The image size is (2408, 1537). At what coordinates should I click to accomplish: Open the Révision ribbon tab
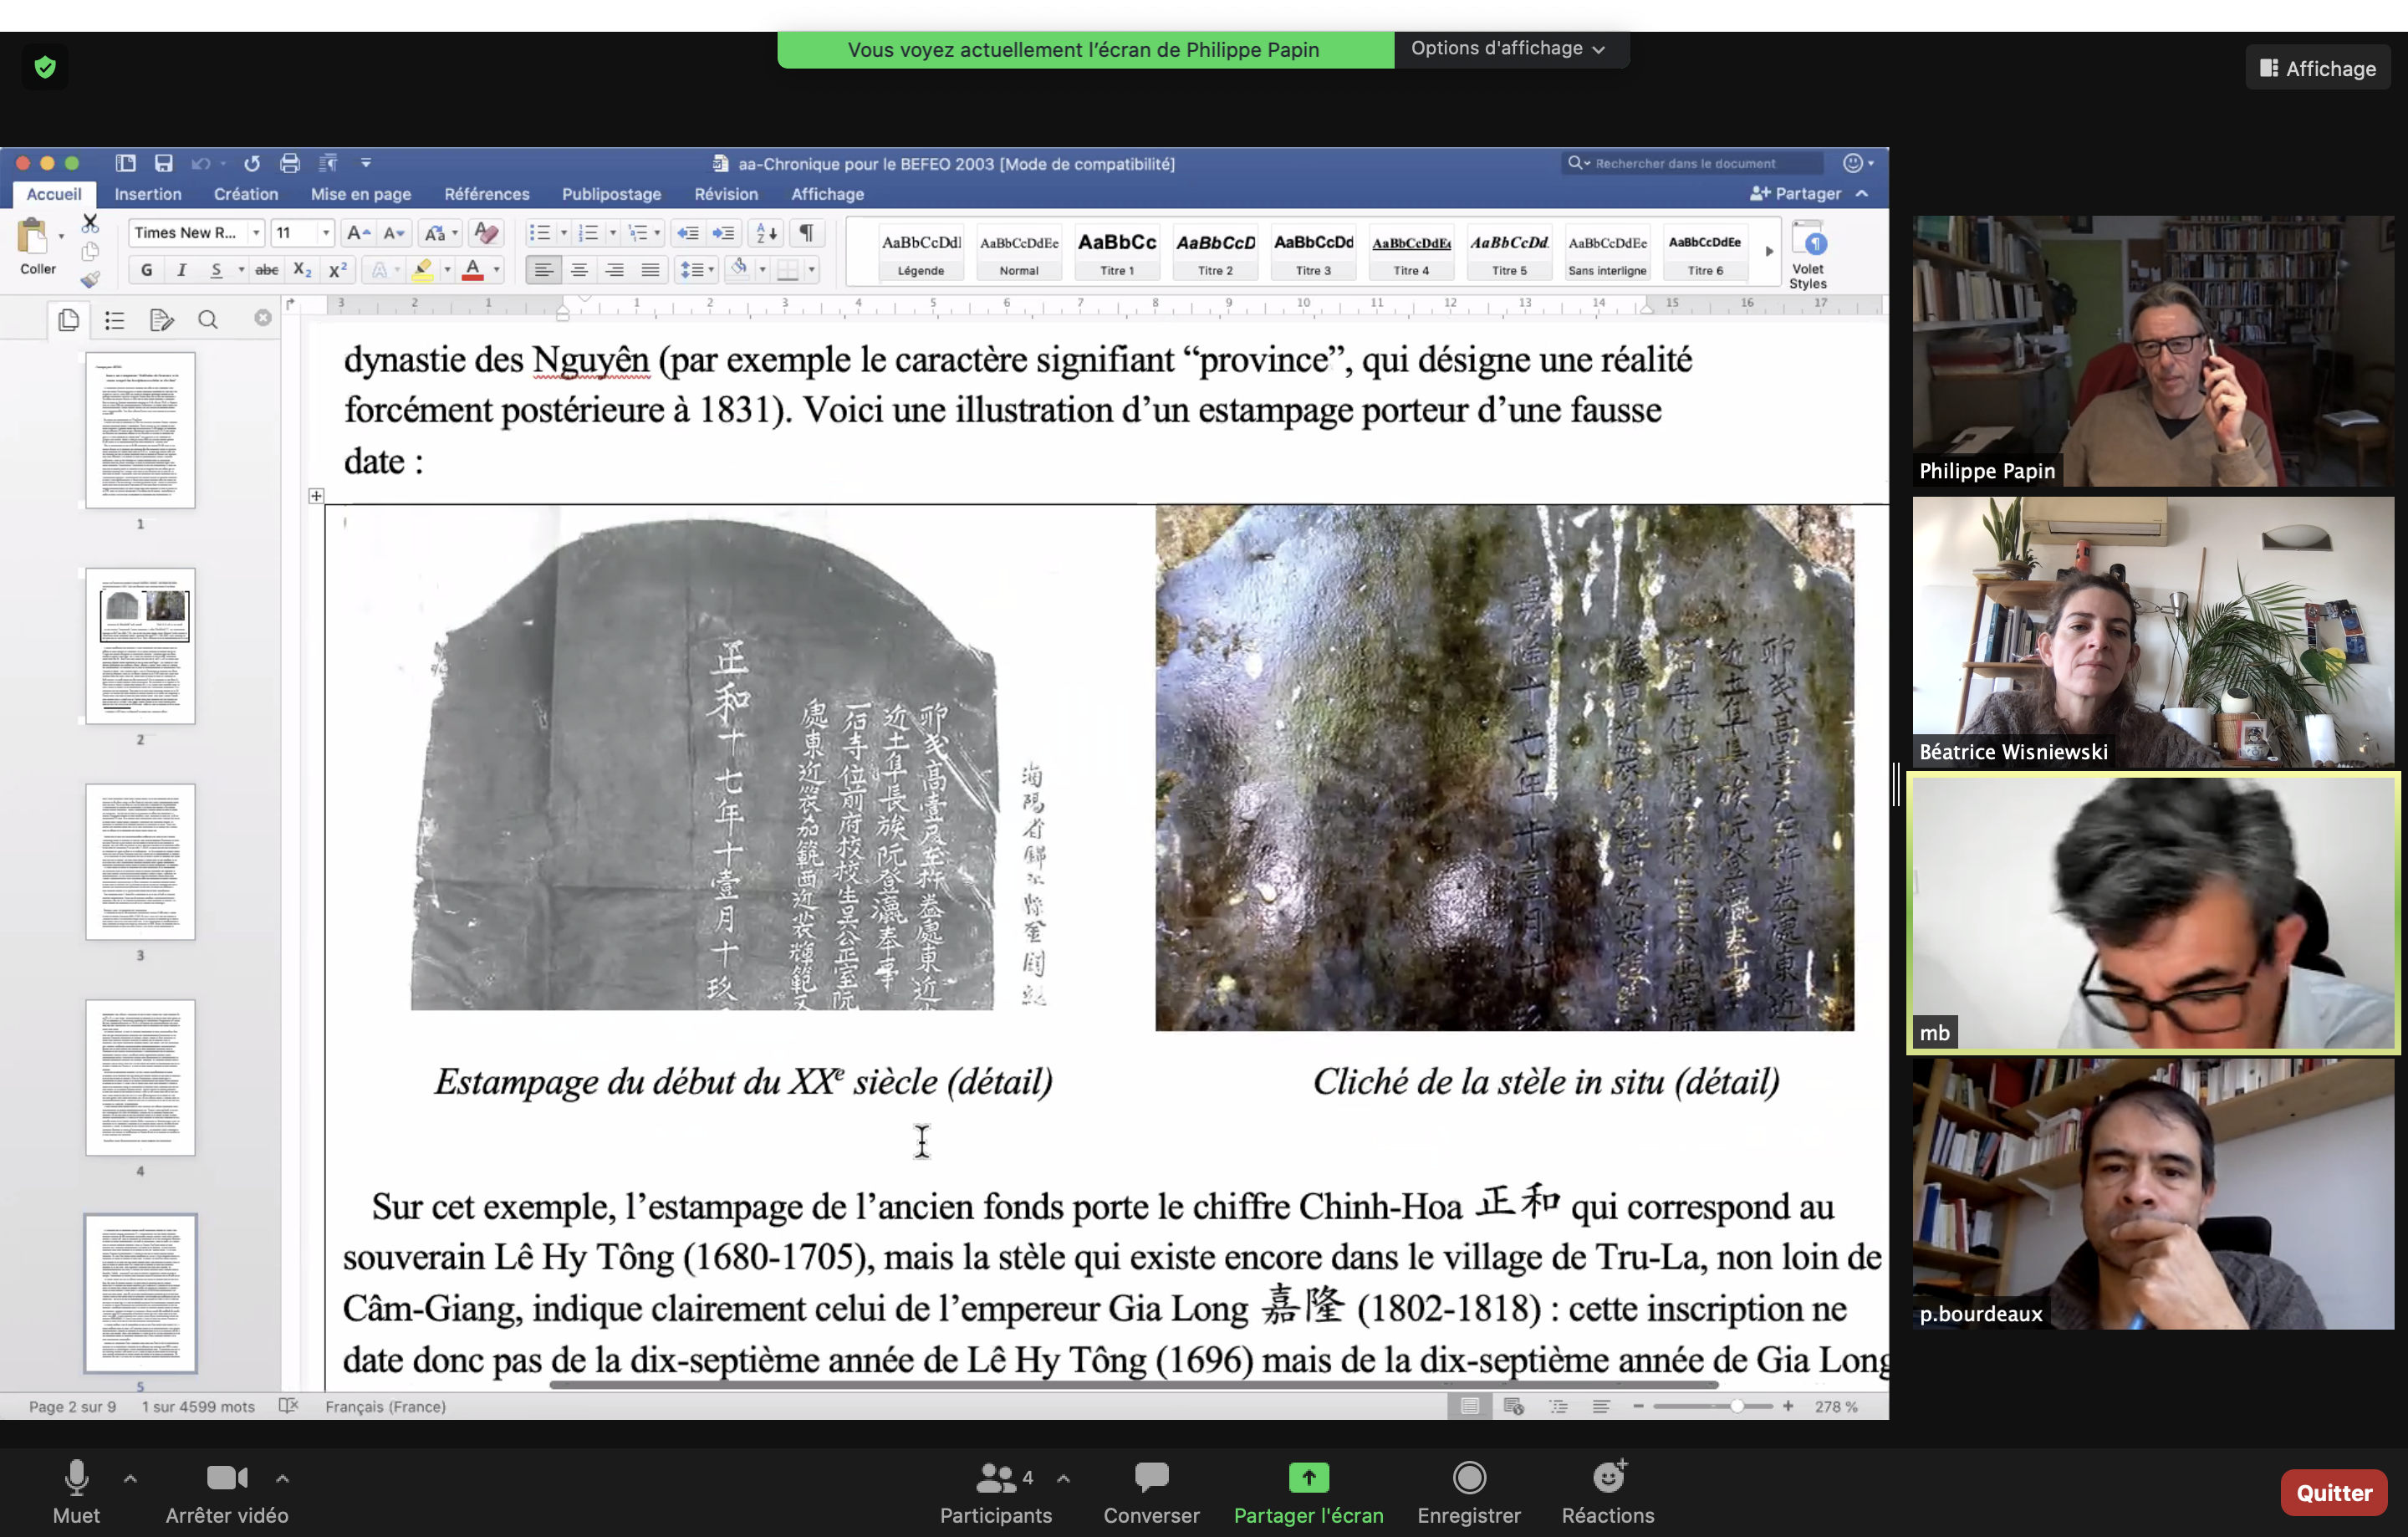pyautogui.click(x=726, y=194)
